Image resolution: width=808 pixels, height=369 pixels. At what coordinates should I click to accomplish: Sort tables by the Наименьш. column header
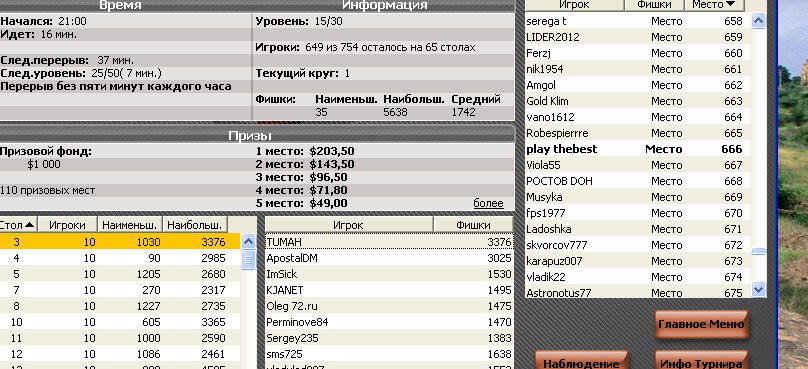130,225
